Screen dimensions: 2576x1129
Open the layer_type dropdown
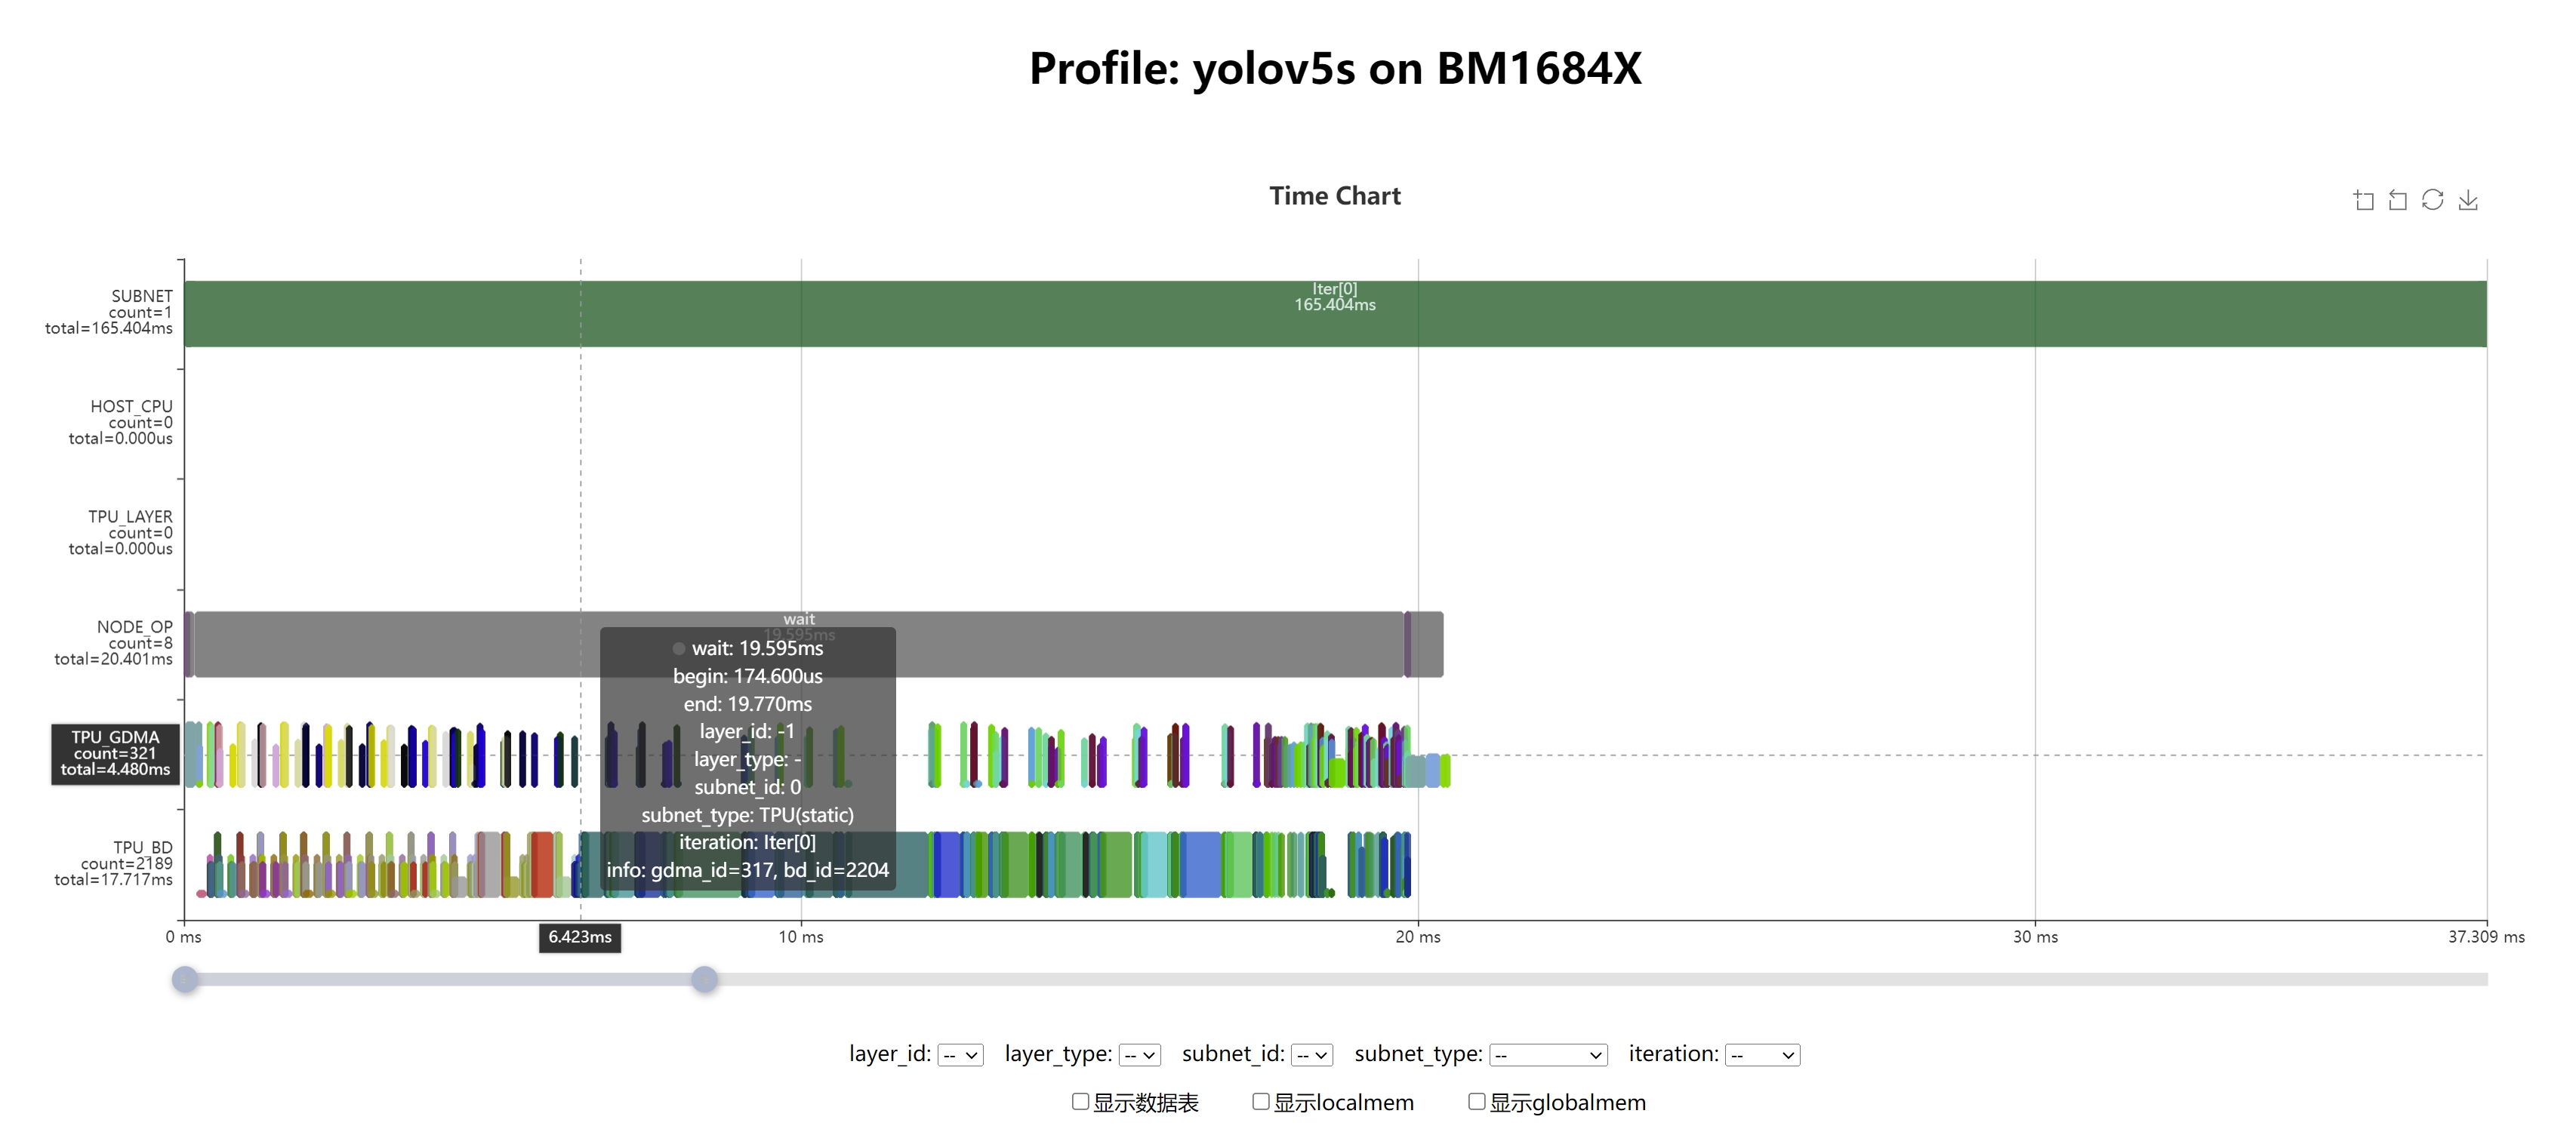click(x=1139, y=1054)
